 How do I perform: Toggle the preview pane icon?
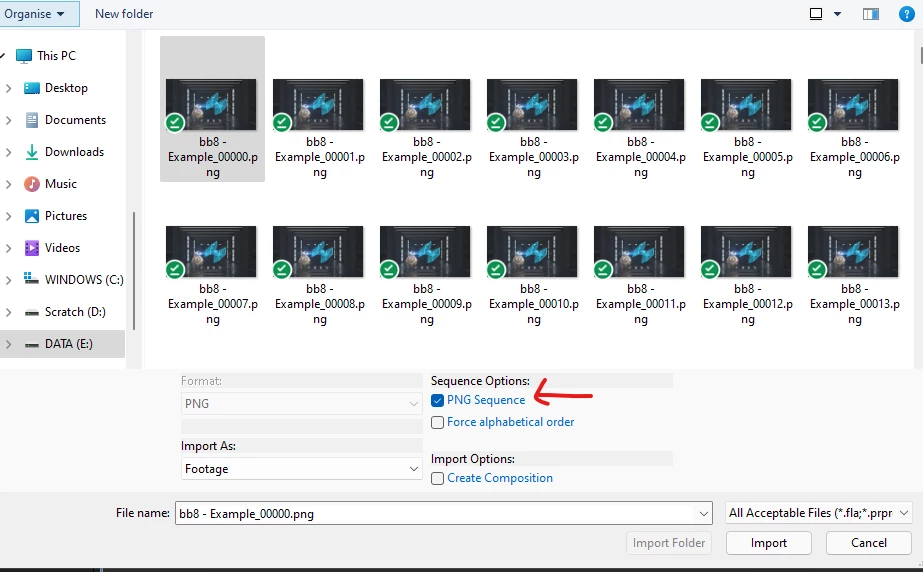coord(871,14)
